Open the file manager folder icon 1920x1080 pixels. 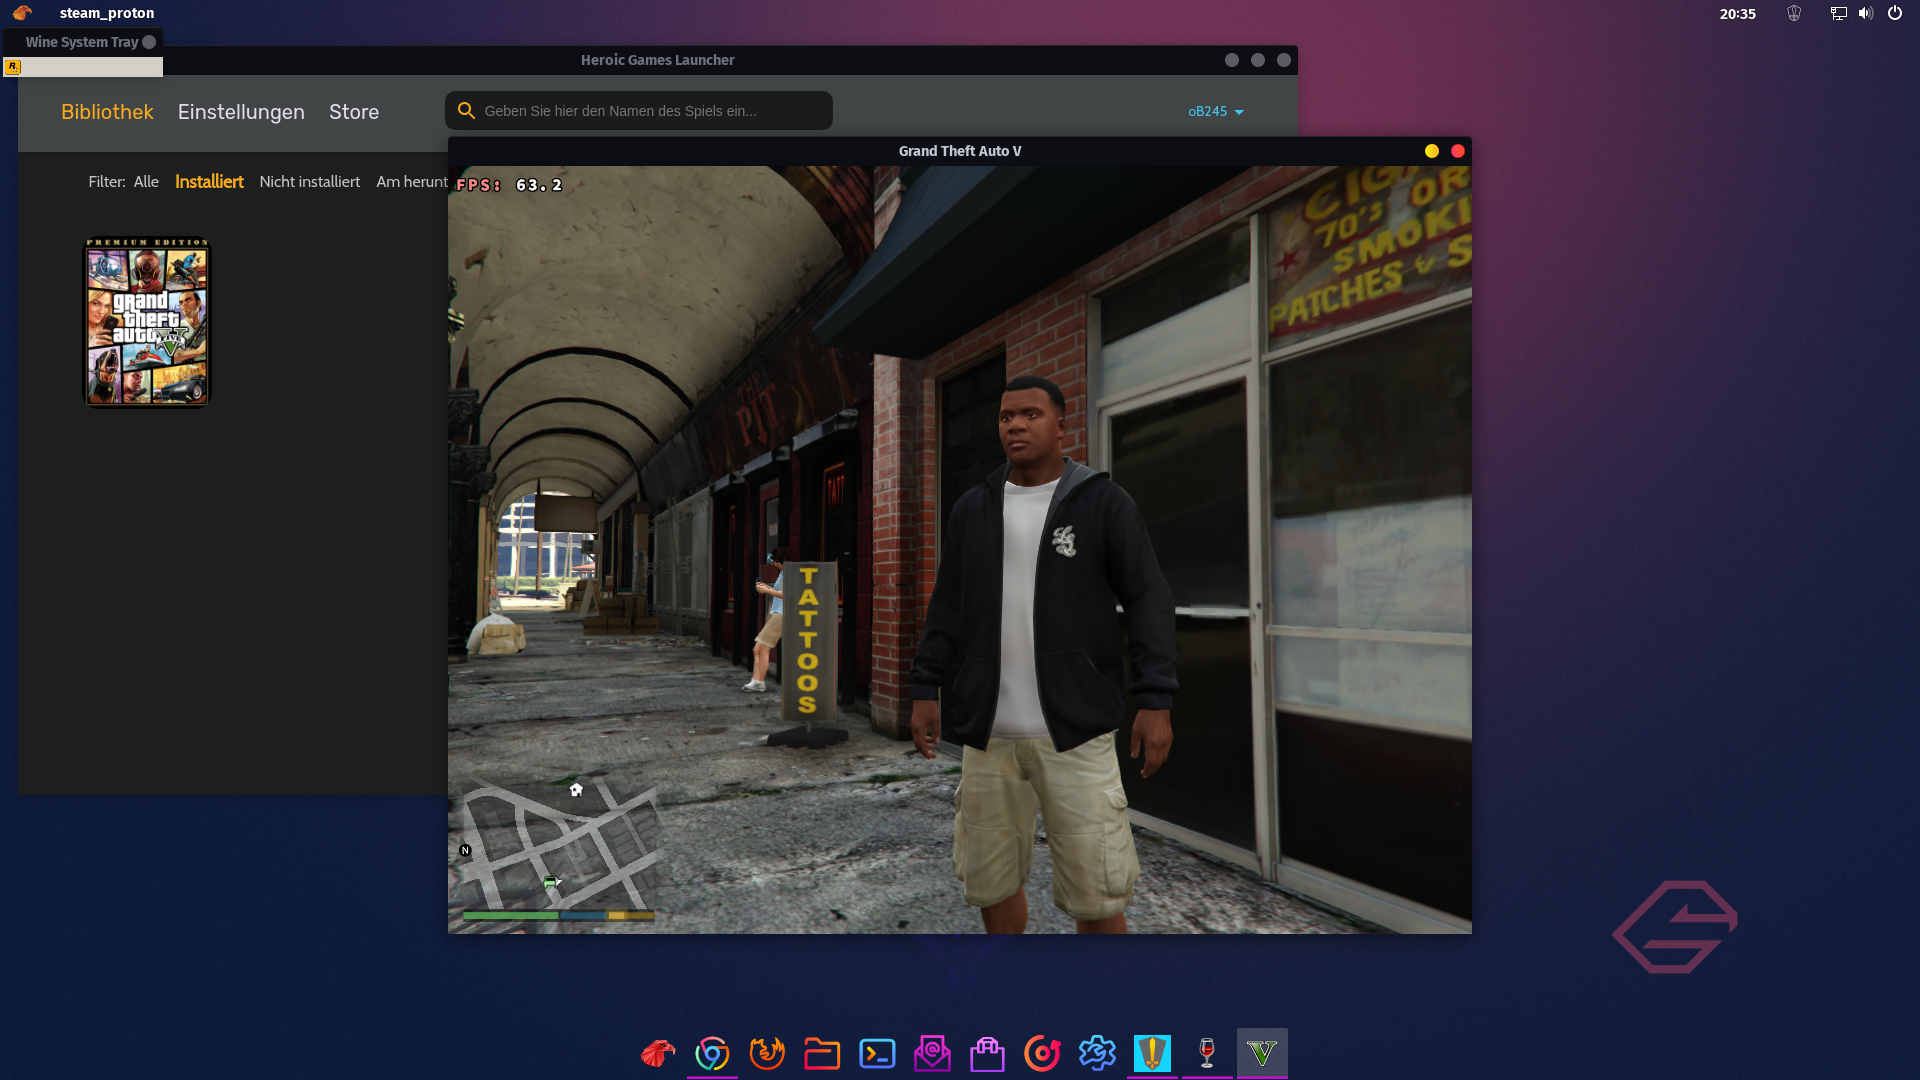[822, 1053]
